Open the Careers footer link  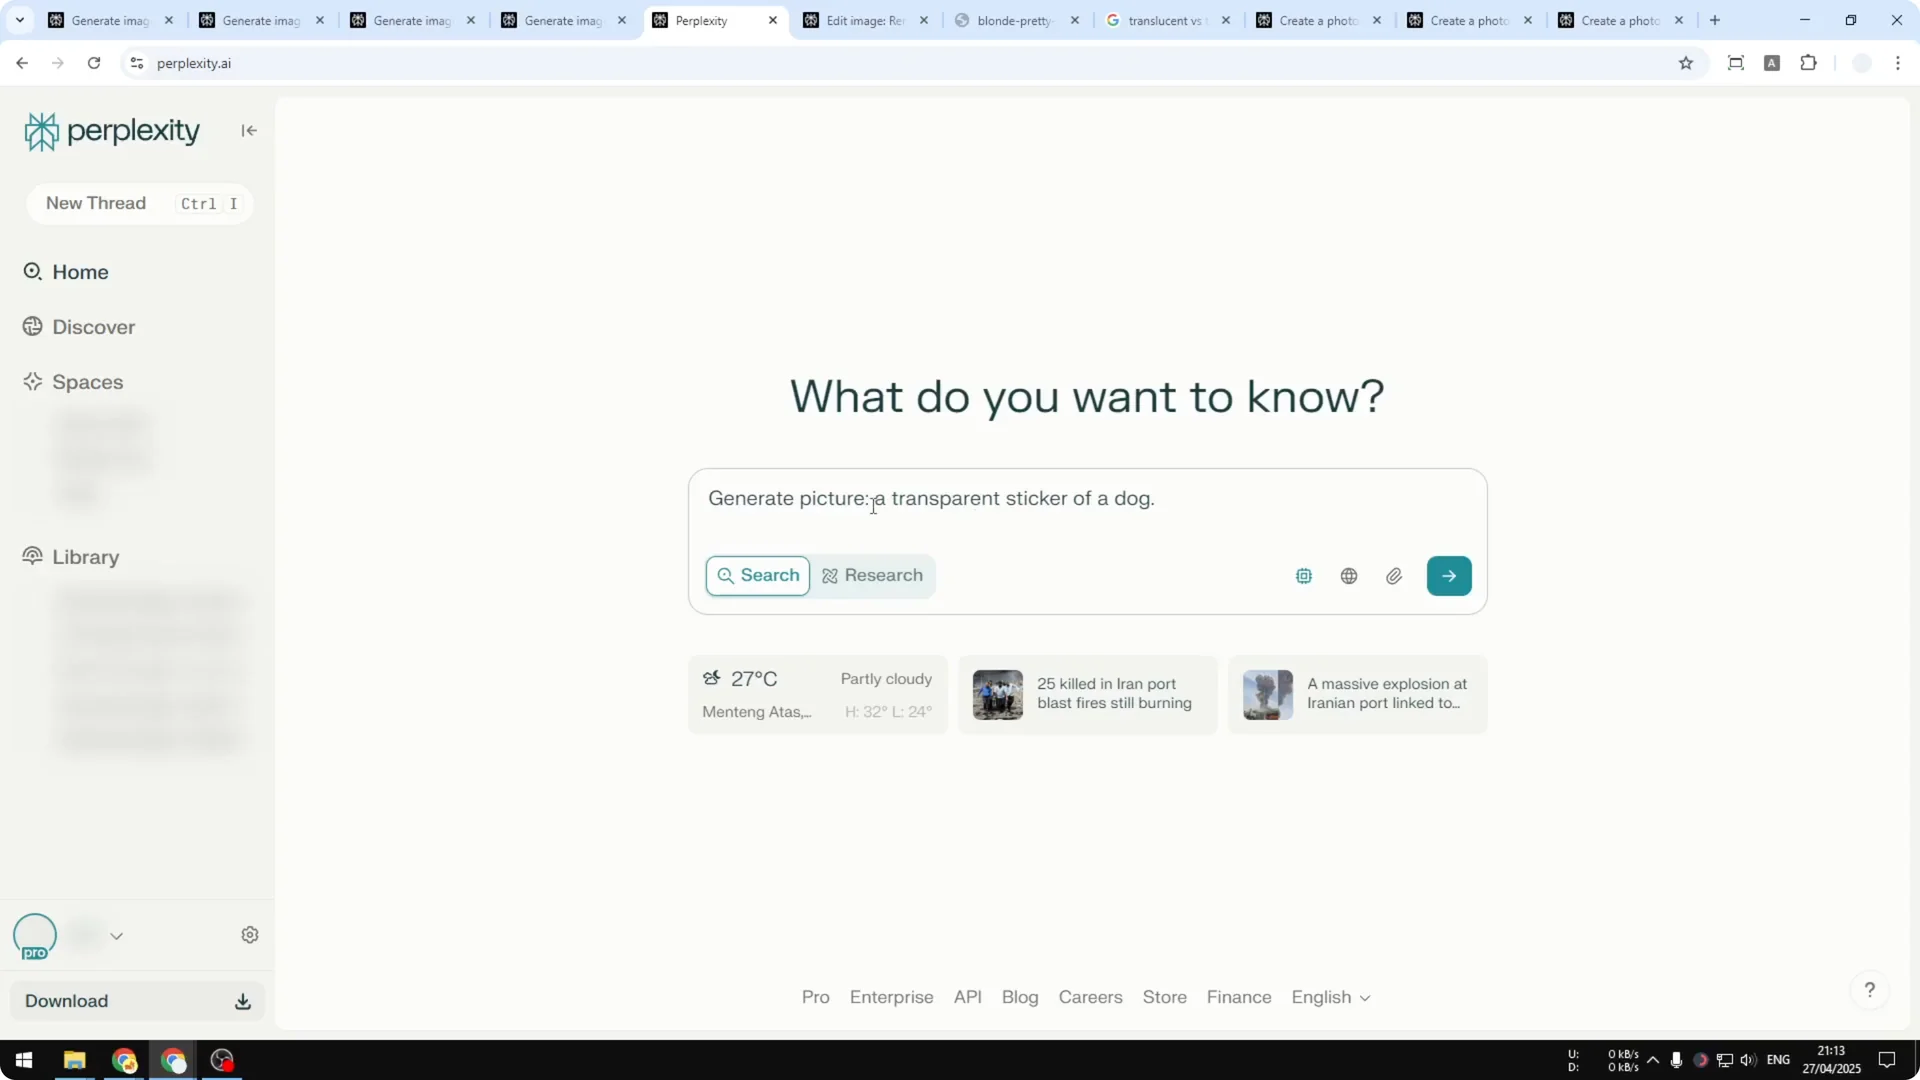point(1090,997)
